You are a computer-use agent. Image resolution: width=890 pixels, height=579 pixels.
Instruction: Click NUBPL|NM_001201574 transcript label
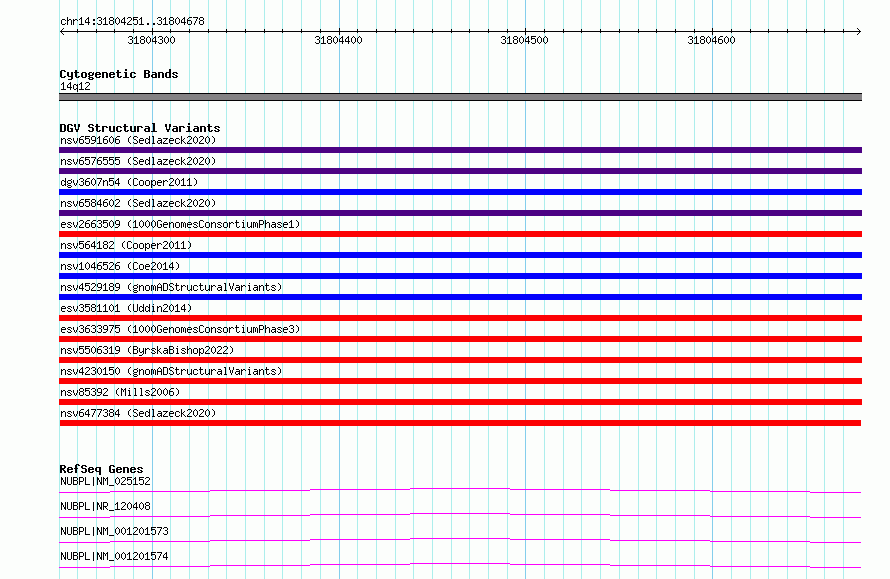(114, 556)
